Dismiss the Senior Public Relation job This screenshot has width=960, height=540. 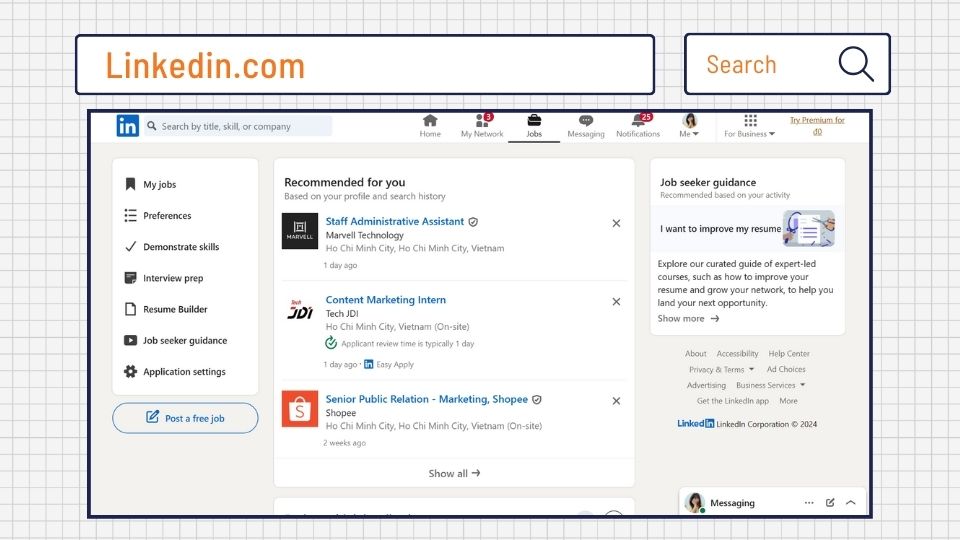pyautogui.click(x=616, y=401)
